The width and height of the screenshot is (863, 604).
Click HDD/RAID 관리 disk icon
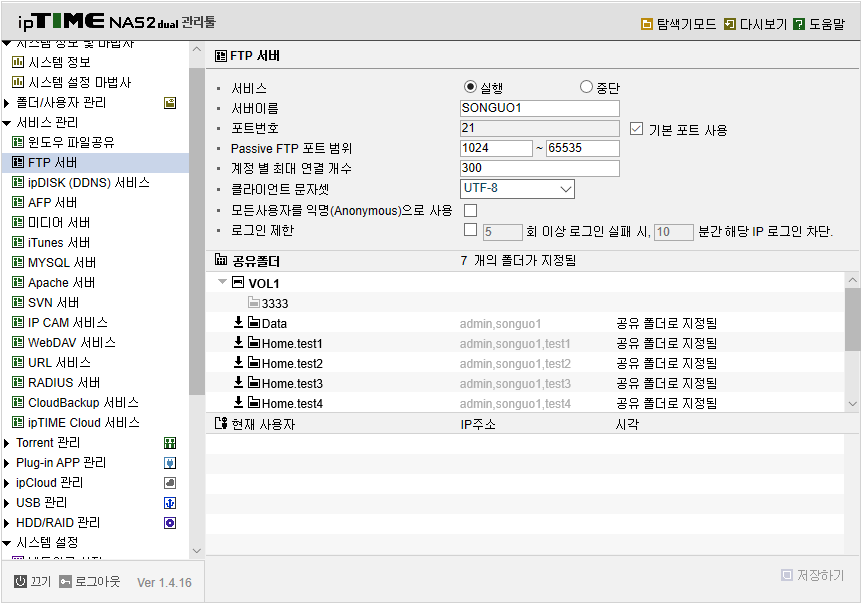coord(170,523)
